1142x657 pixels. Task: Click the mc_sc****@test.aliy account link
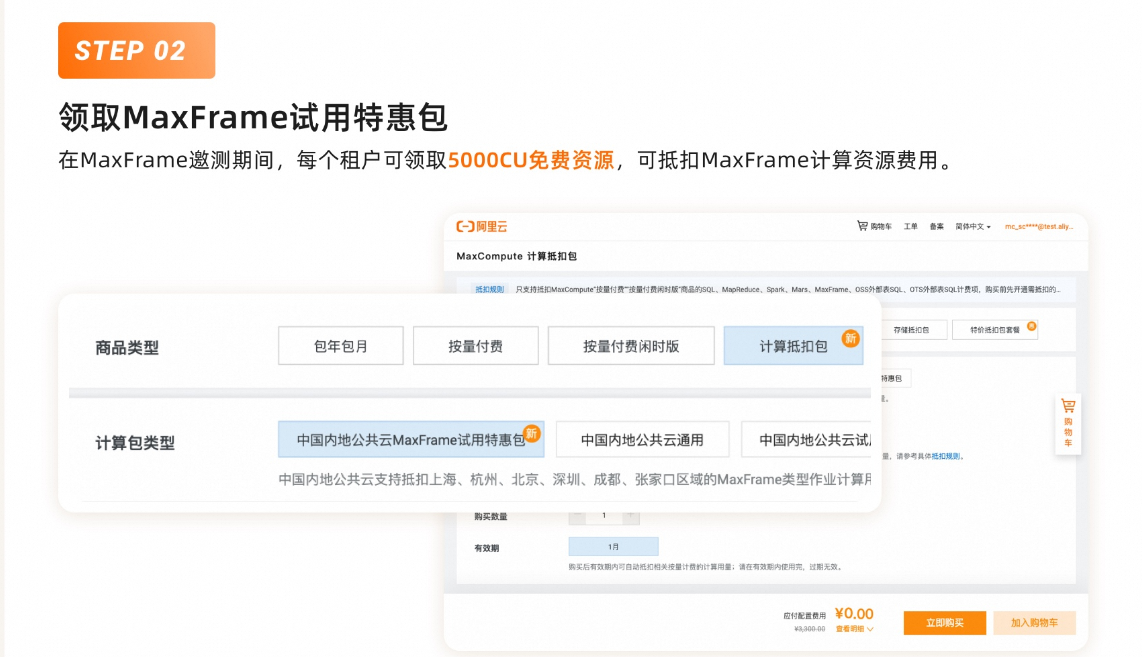[1038, 227]
